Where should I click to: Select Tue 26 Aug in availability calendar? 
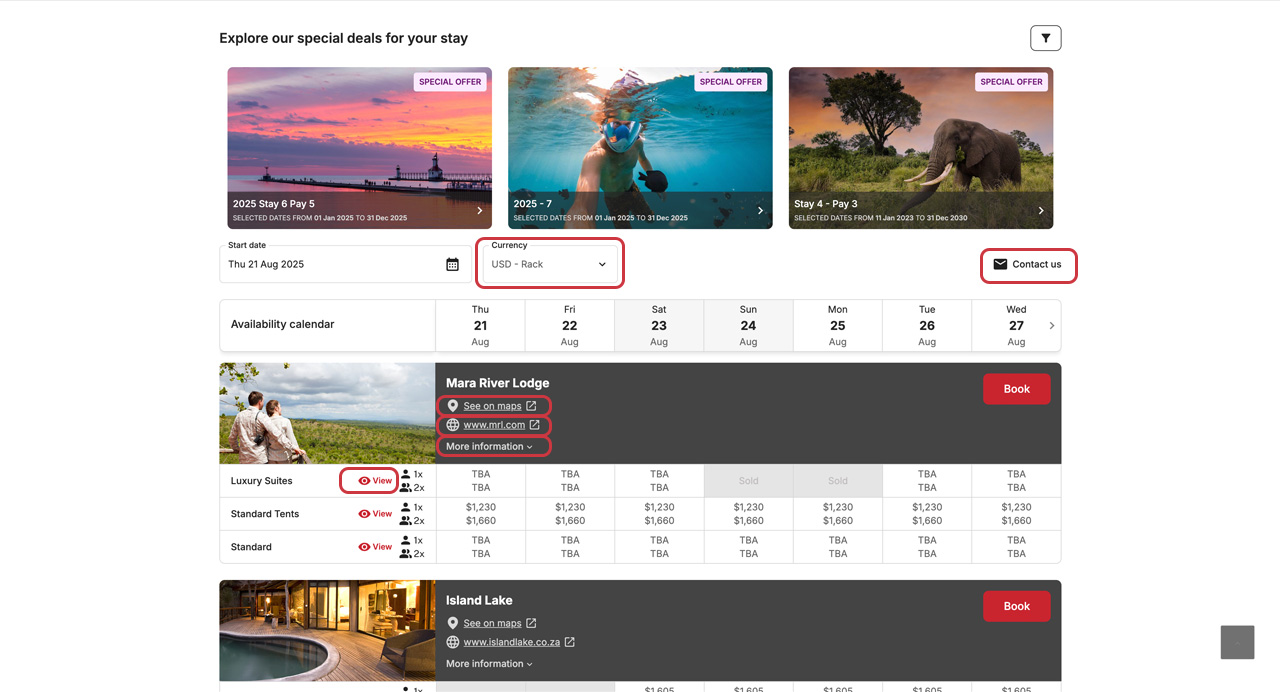tap(927, 325)
